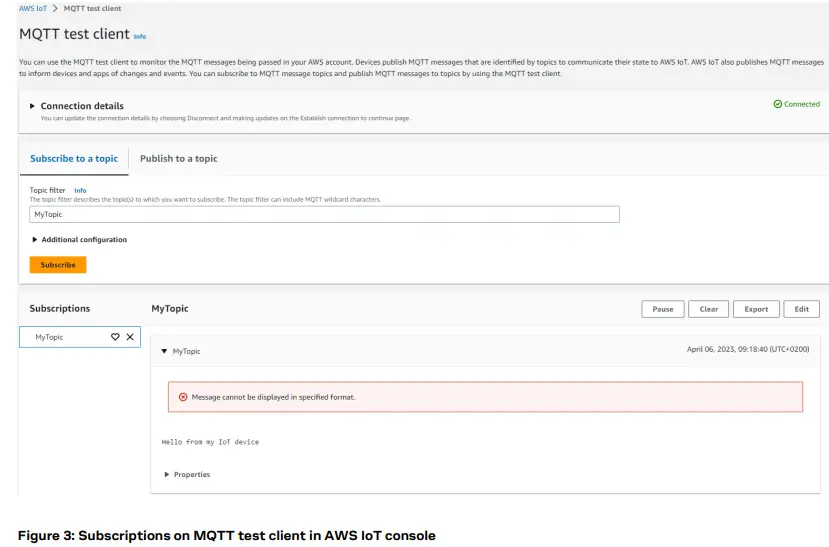The image size is (829, 547).
Task: Click the Edit button for MyTopic
Action: [801, 309]
